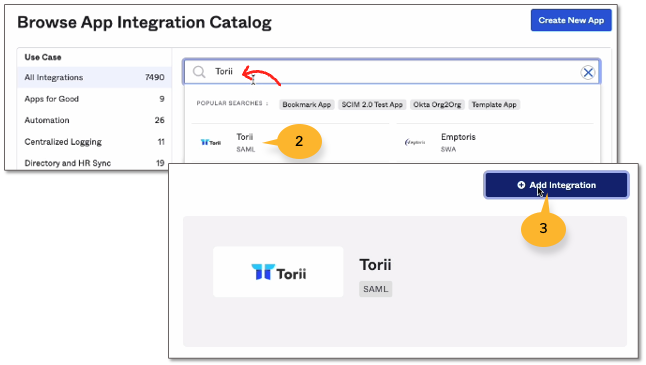Choose Template App popular search

coord(494,105)
